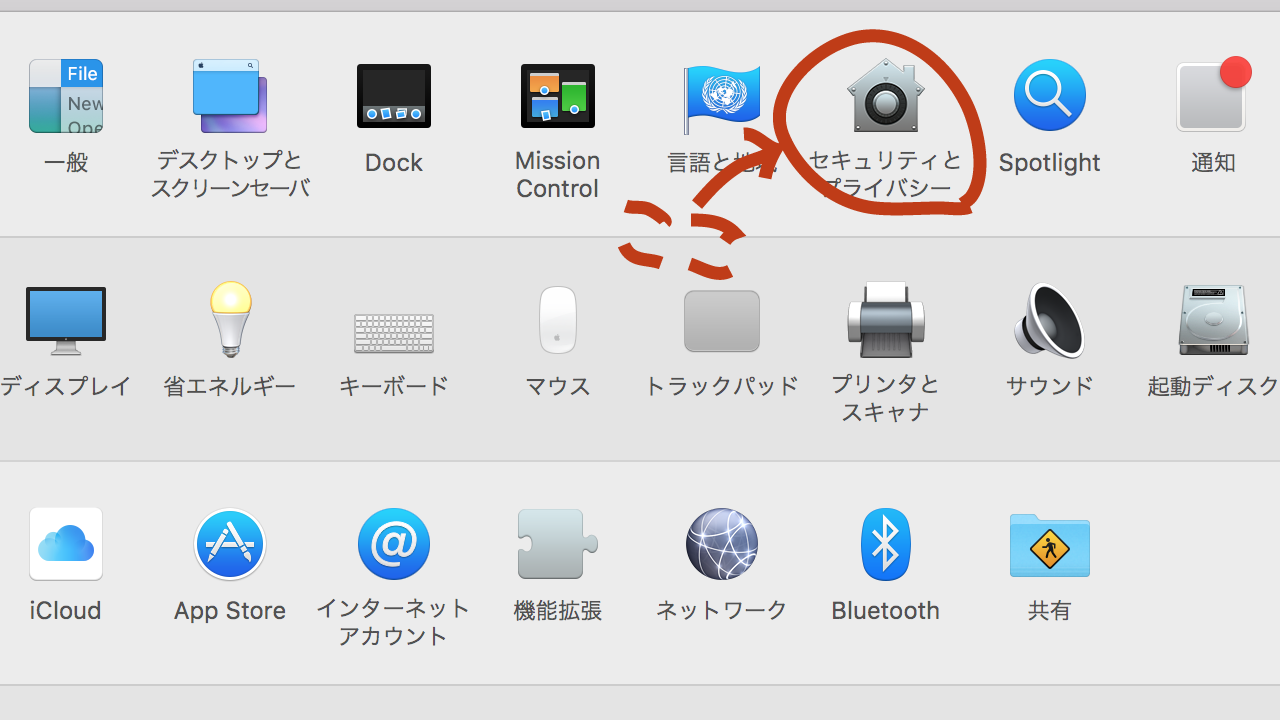This screenshot has height=720, width=1280.
Task: Open the Bluetooth preferences icon
Action: (886, 544)
